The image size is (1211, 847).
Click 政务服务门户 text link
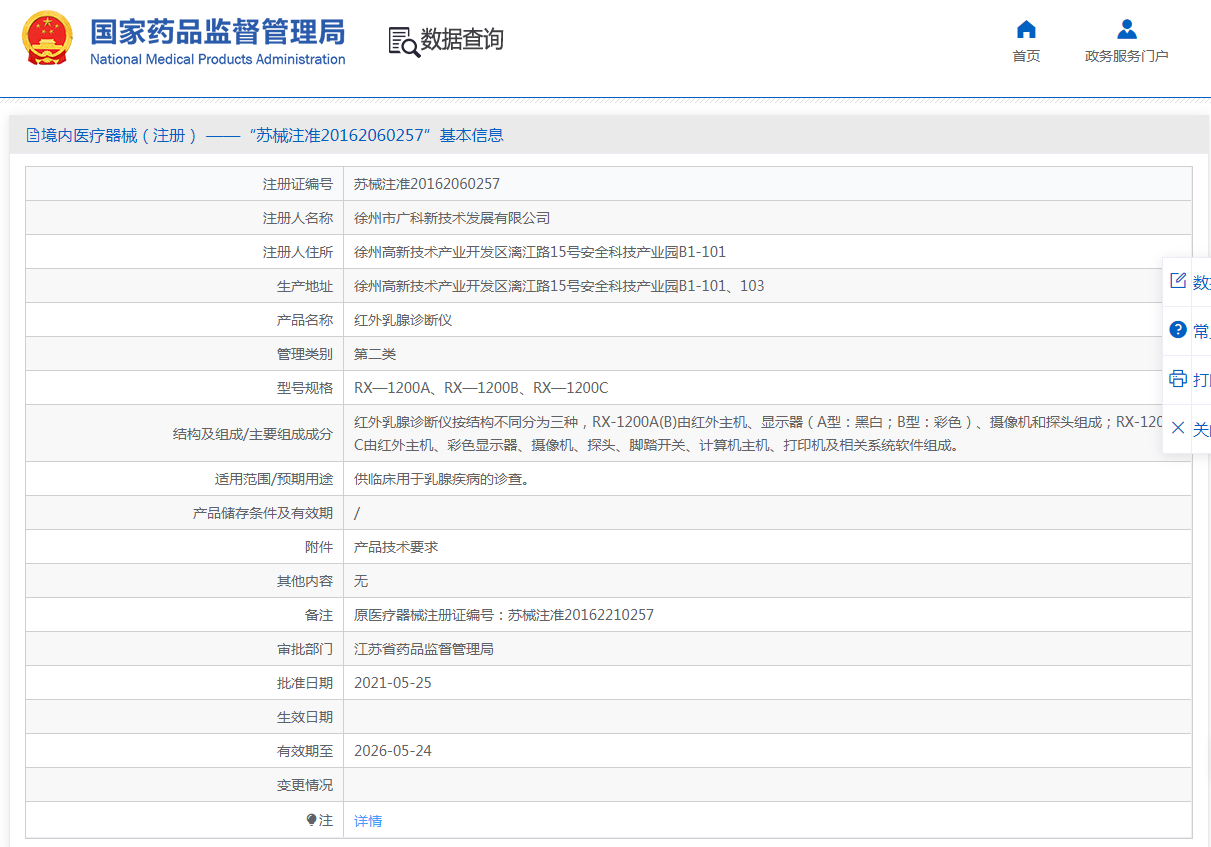coord(1127,56)
